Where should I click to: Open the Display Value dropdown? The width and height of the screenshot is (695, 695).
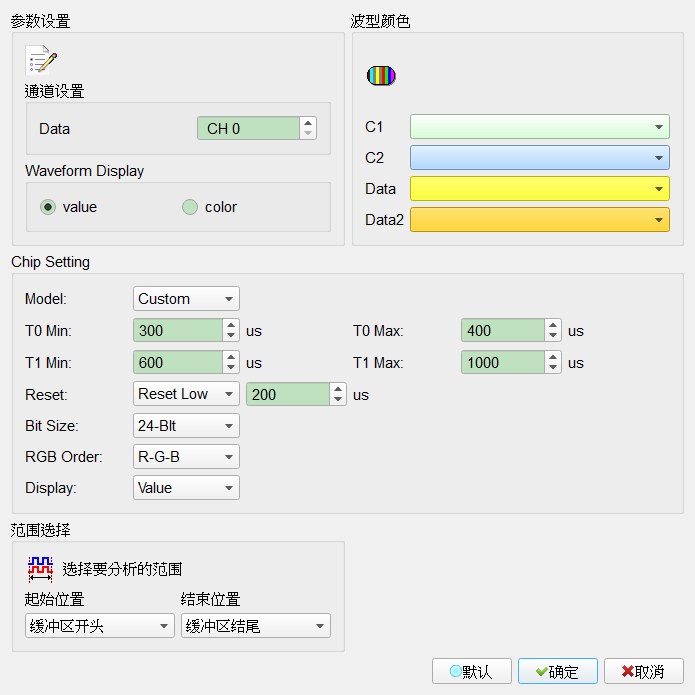pos(186,488)
